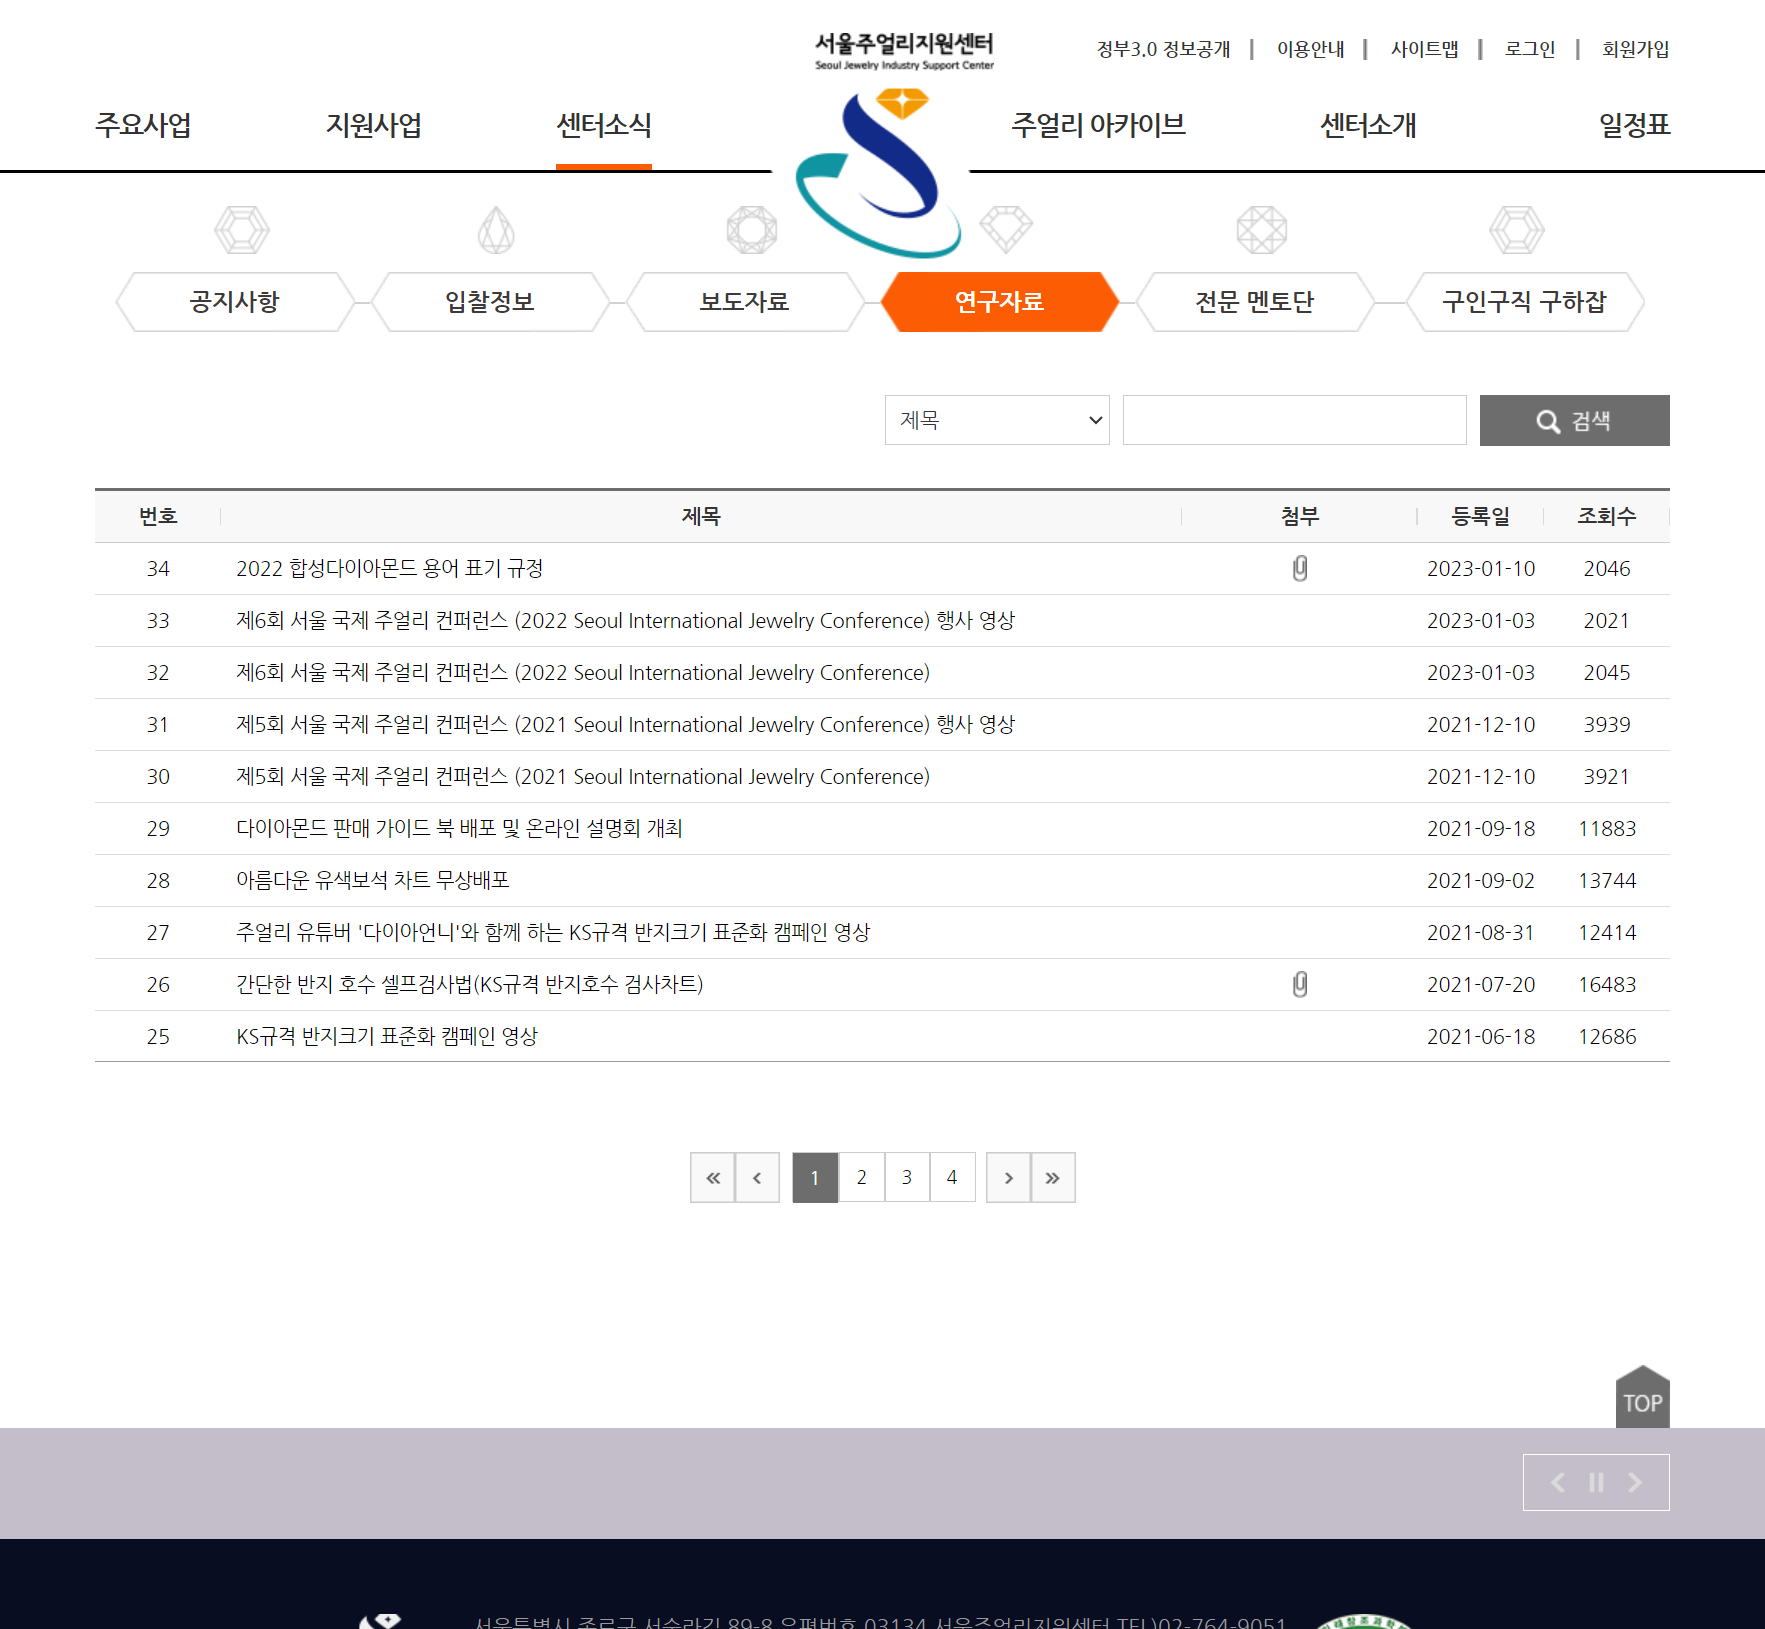Go to next page arrow
1765x1629 pixels.
(x=1008, y=1178)
